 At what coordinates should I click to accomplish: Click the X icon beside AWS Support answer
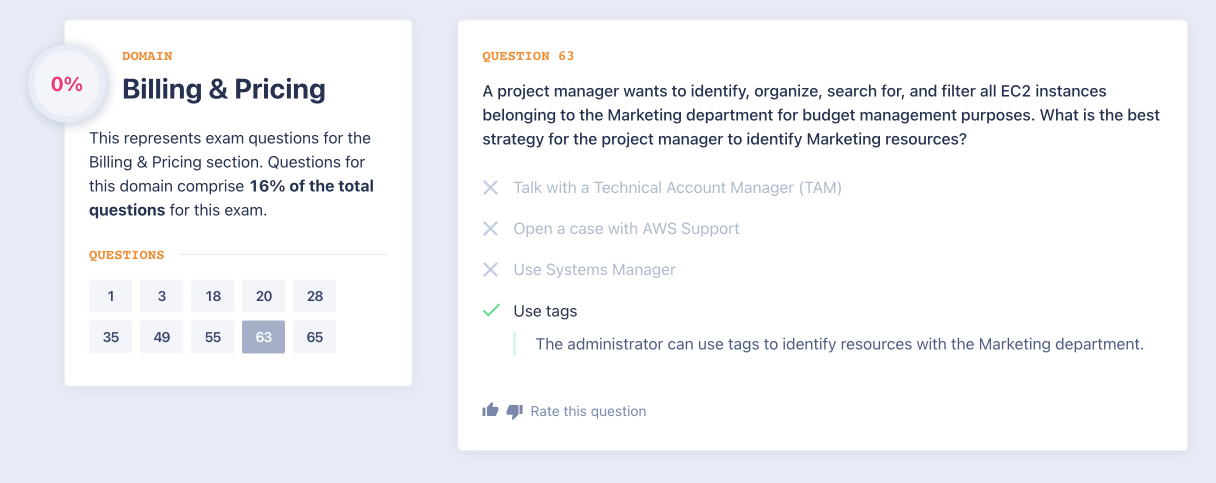pyautogui.click(x=491, y=229)
